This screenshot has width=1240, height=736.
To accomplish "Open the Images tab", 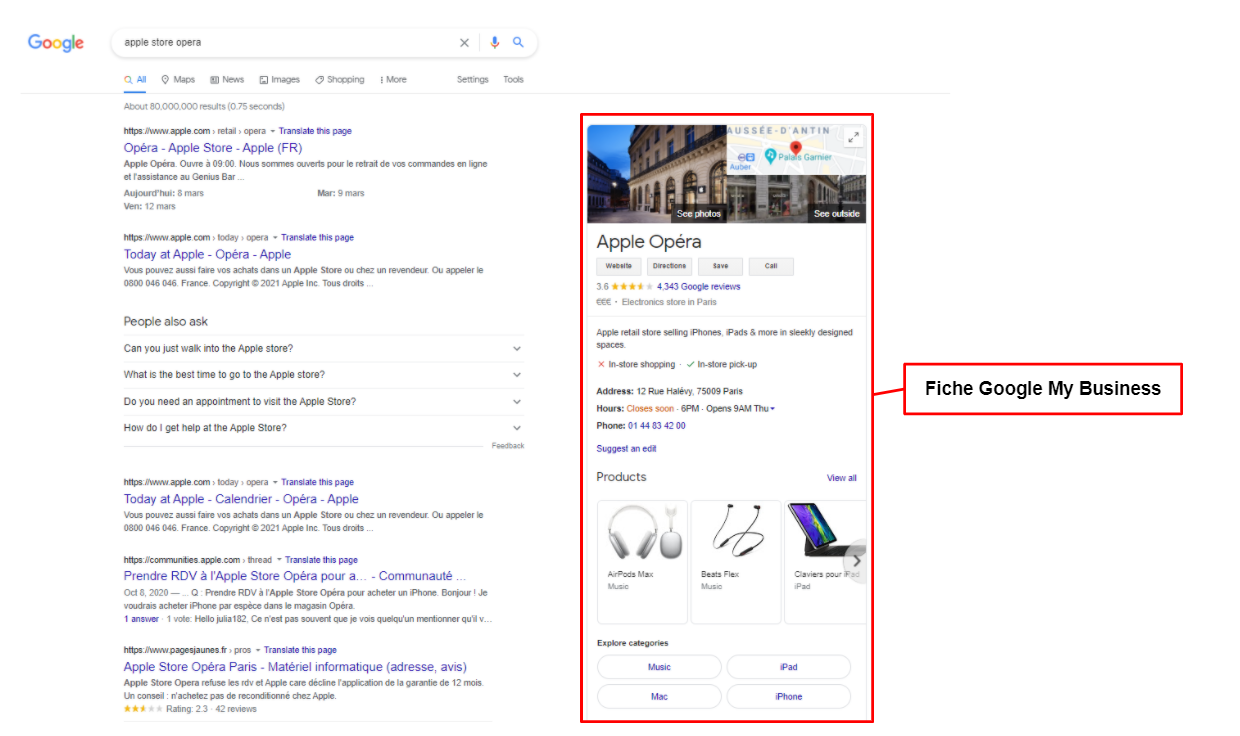I will click(x=279, y=80).
